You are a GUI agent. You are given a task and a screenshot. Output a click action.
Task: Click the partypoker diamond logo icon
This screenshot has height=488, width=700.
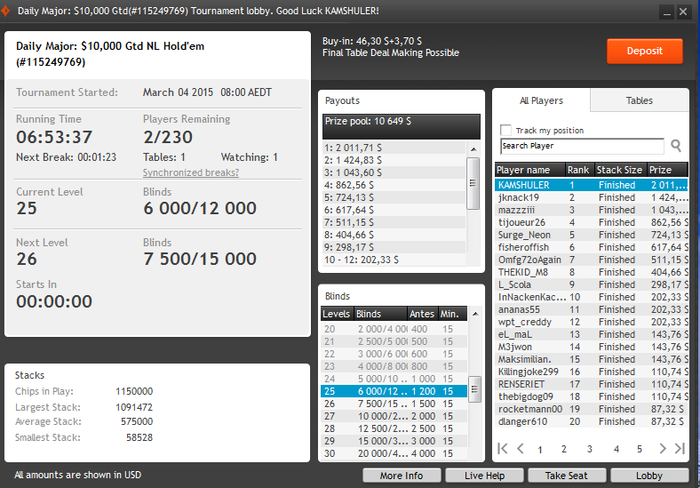tap(5, 11)
